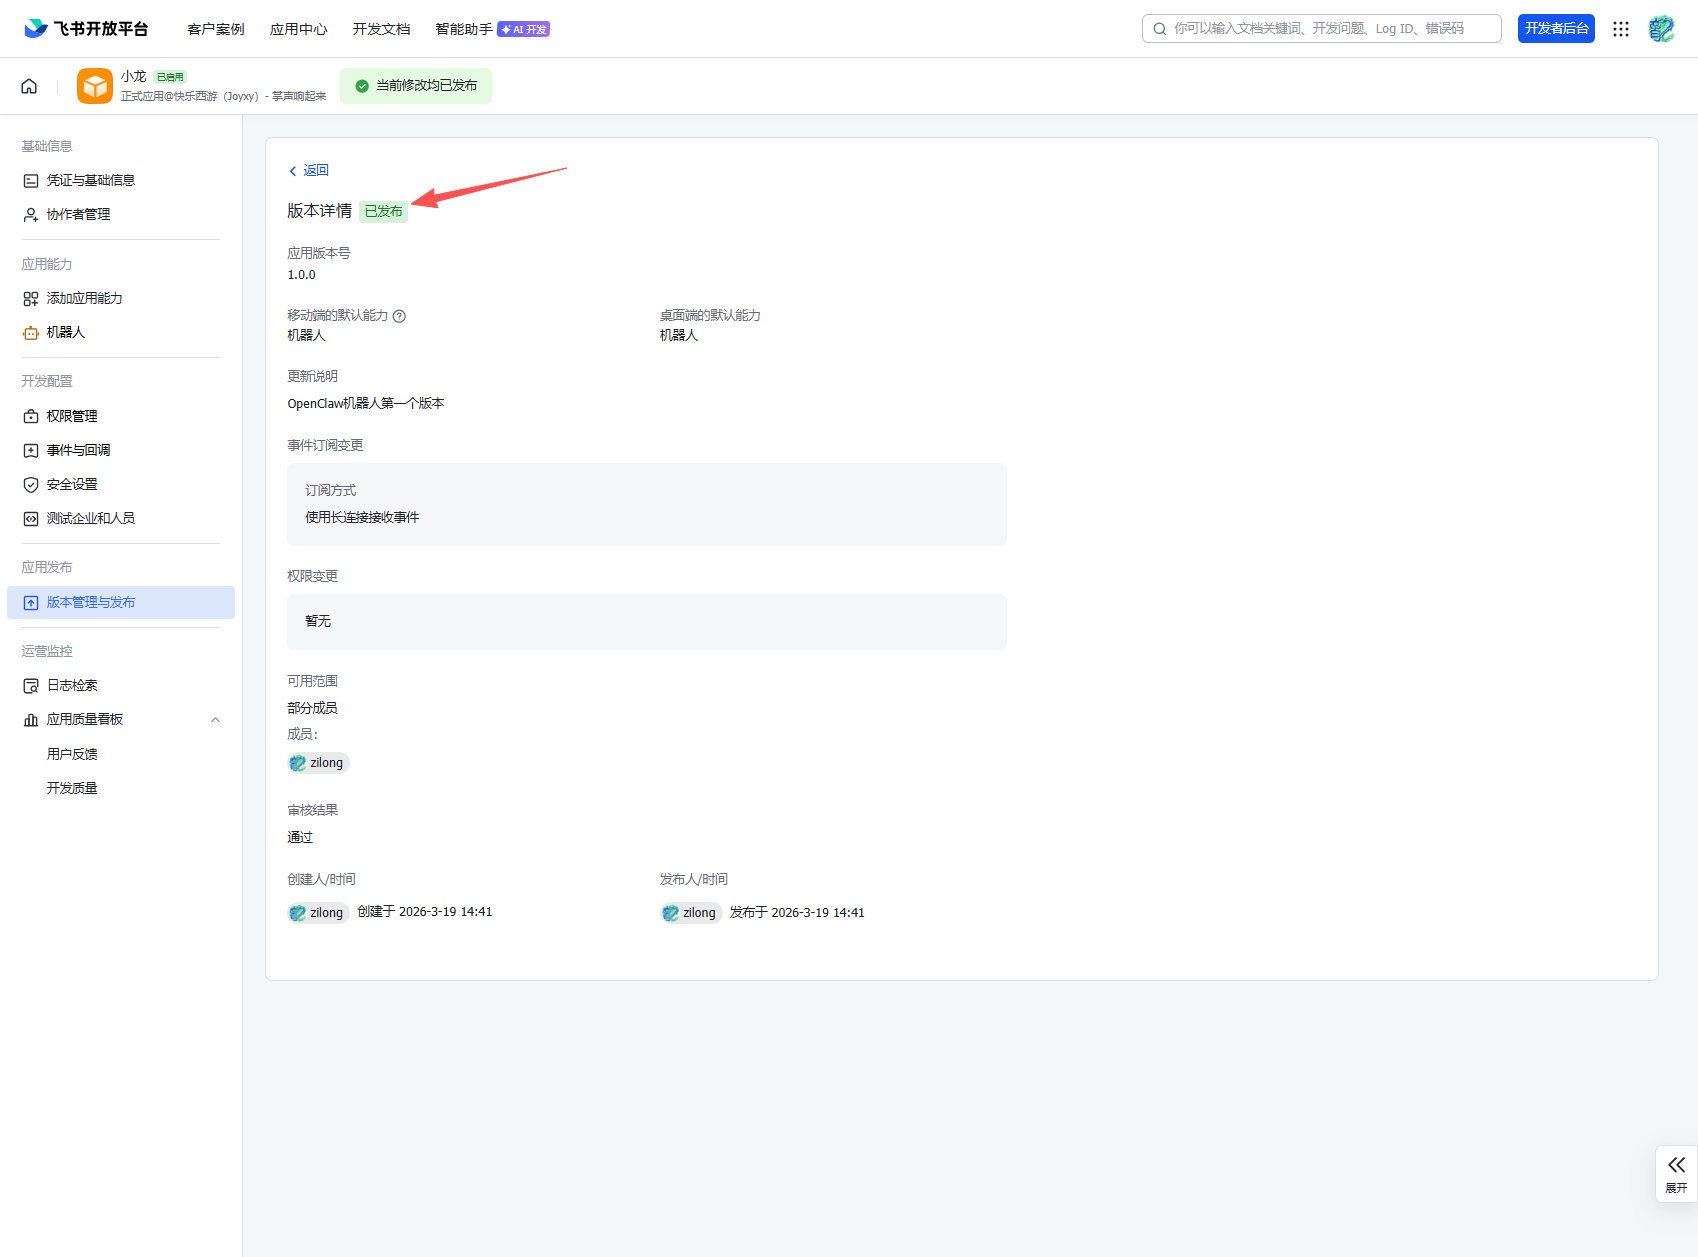Click 通过 under 审核结果

click(x=300, y=838)
